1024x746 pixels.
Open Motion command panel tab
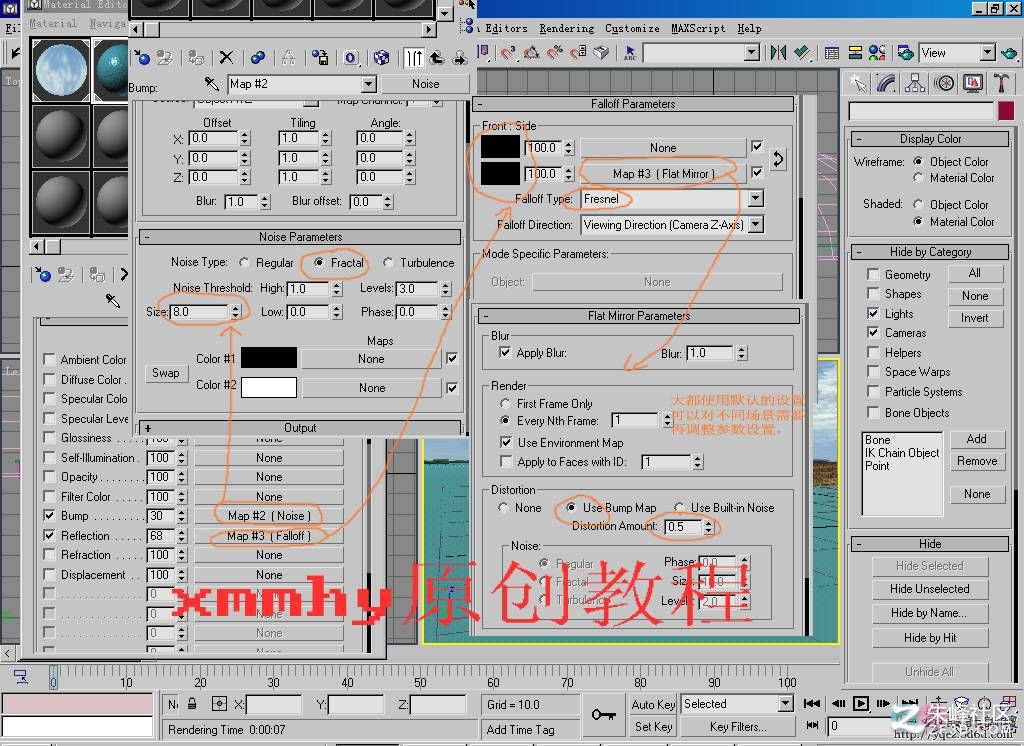(944, 83)
